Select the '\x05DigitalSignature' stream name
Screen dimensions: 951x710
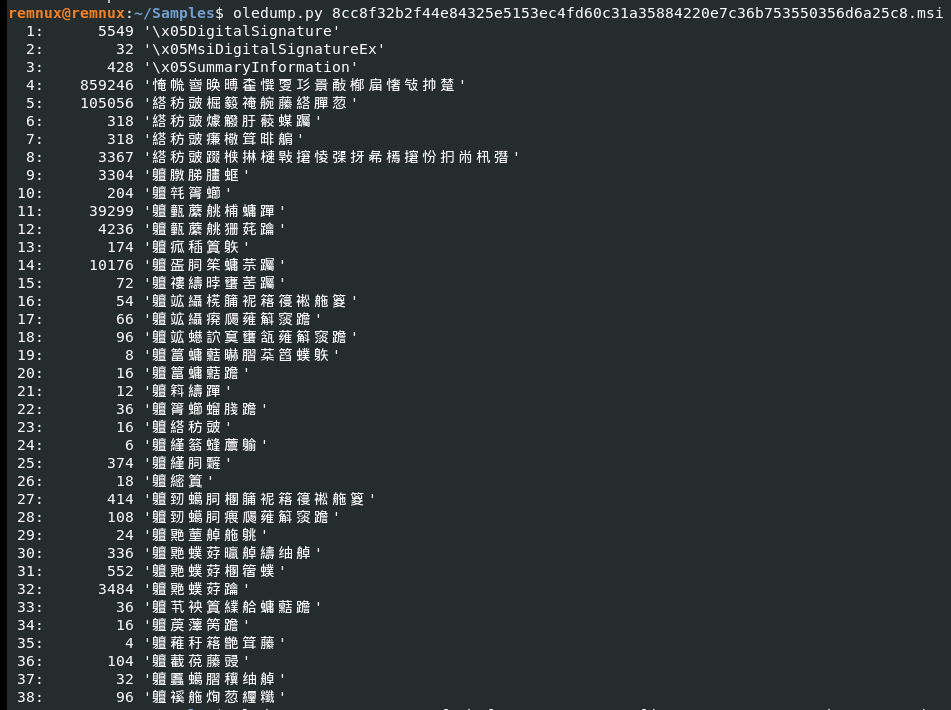tap(242, 31)
